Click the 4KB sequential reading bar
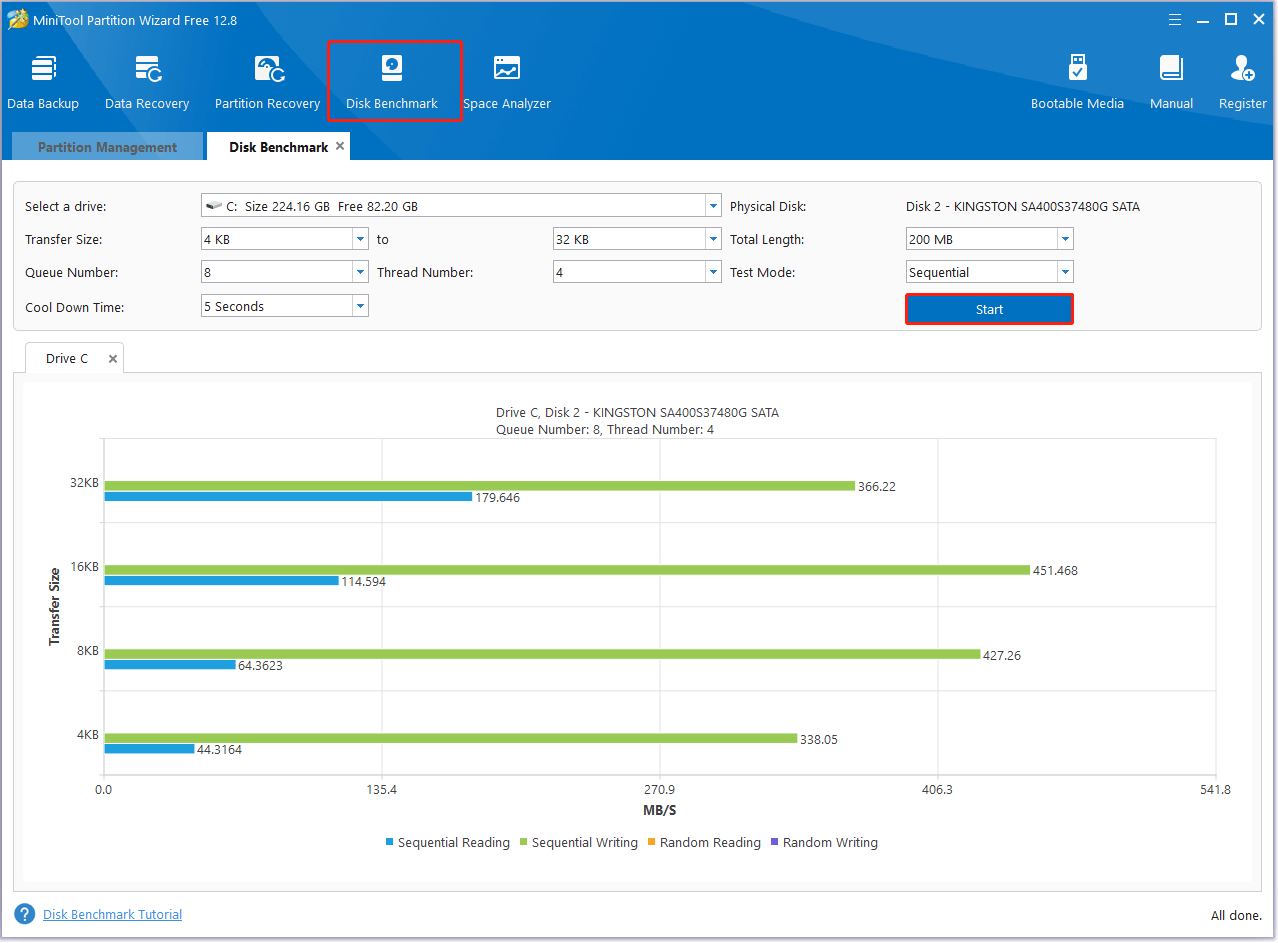 (x=149, y=748)
